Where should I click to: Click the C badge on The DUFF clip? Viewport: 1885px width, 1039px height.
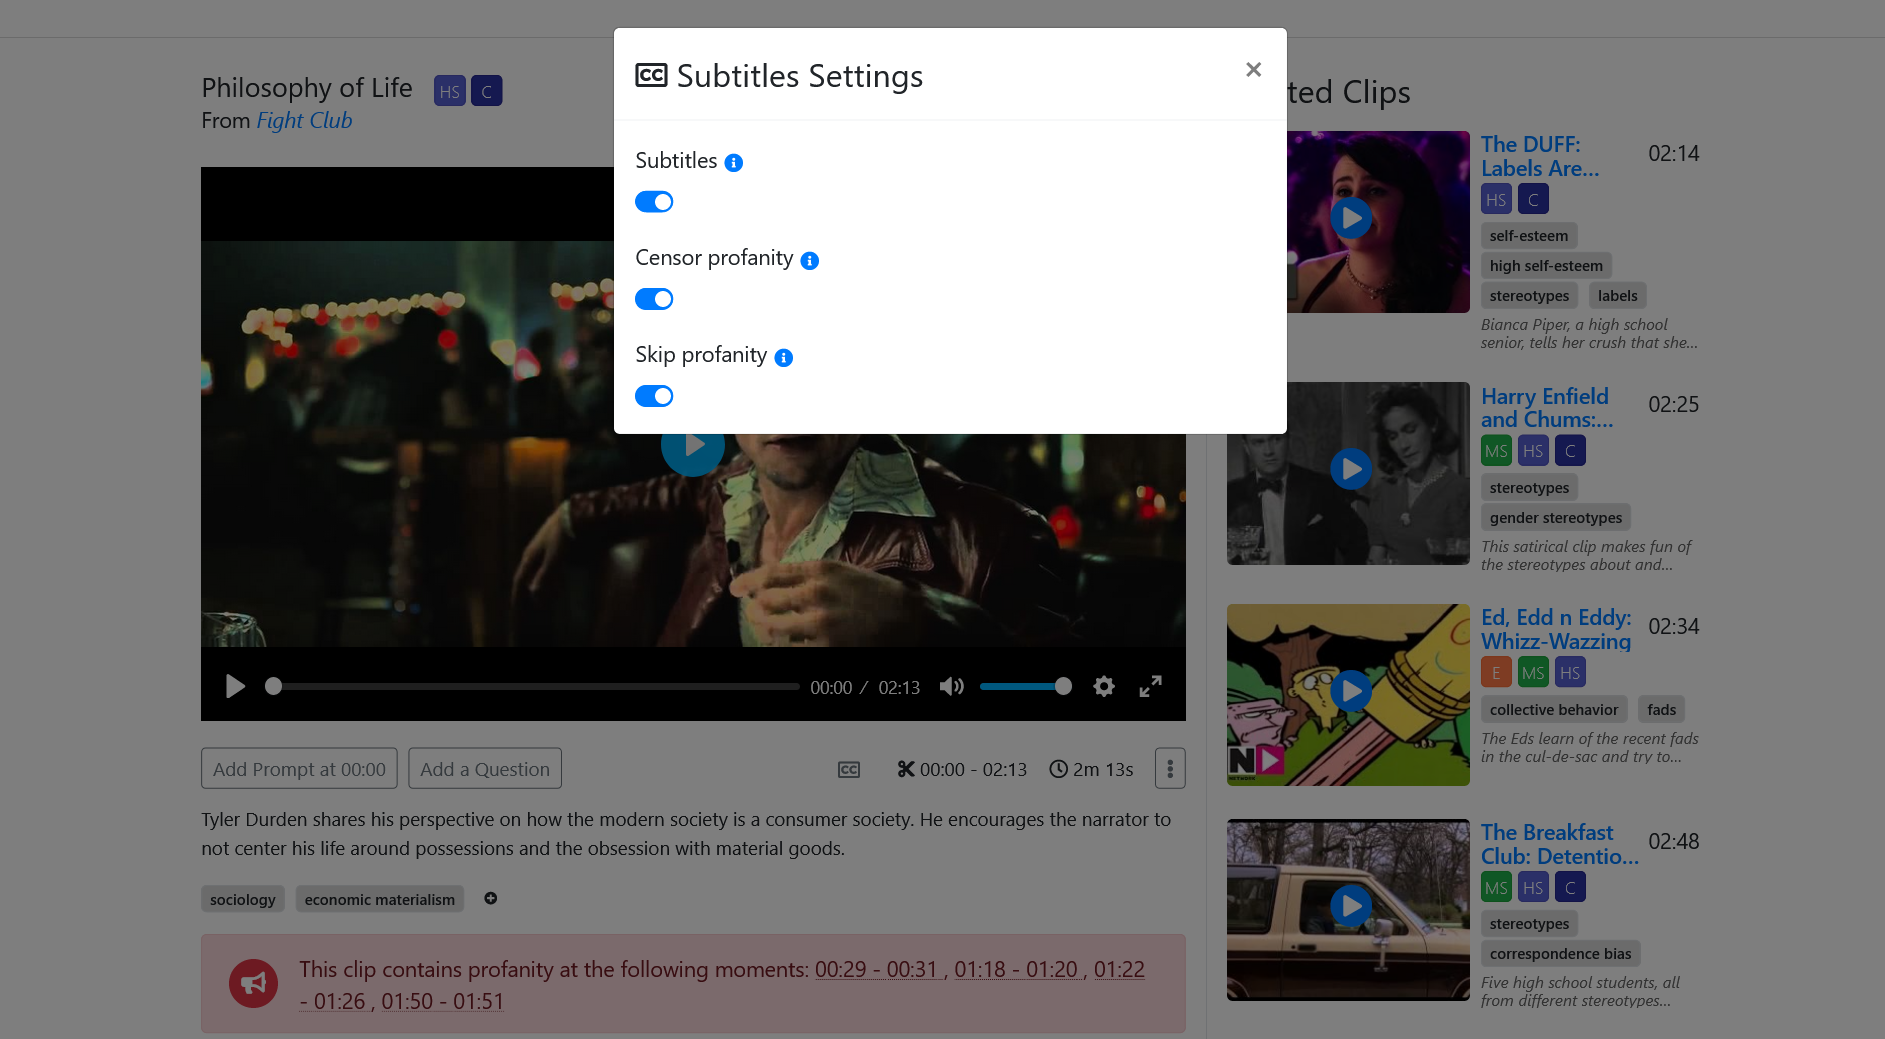(1533, 200)
